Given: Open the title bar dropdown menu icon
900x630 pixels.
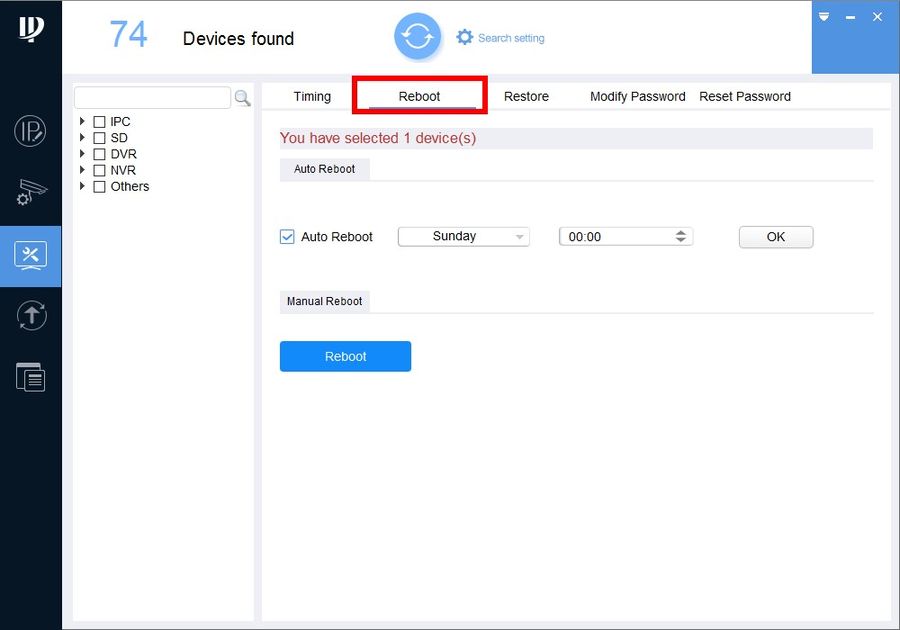Looking at the screenshot, I should tap(824, 17).
